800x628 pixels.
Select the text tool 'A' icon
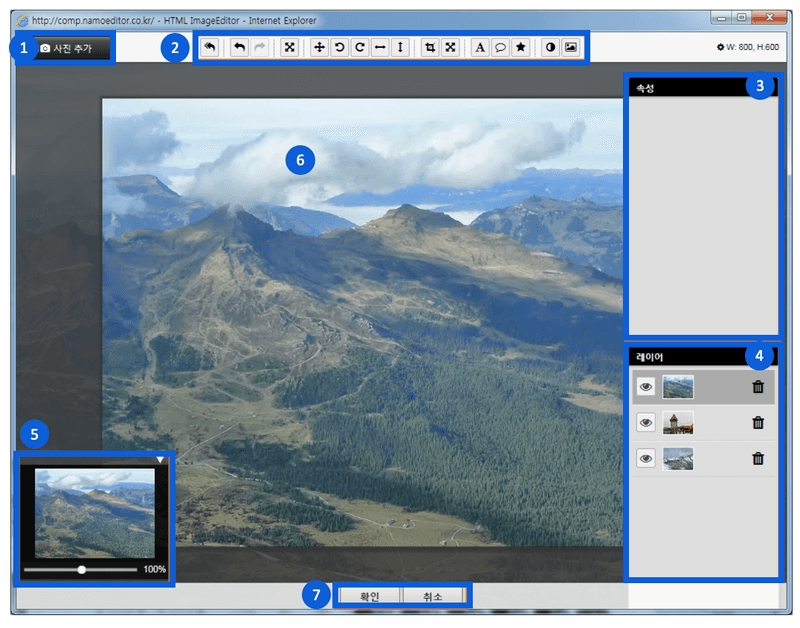(479, 48)
